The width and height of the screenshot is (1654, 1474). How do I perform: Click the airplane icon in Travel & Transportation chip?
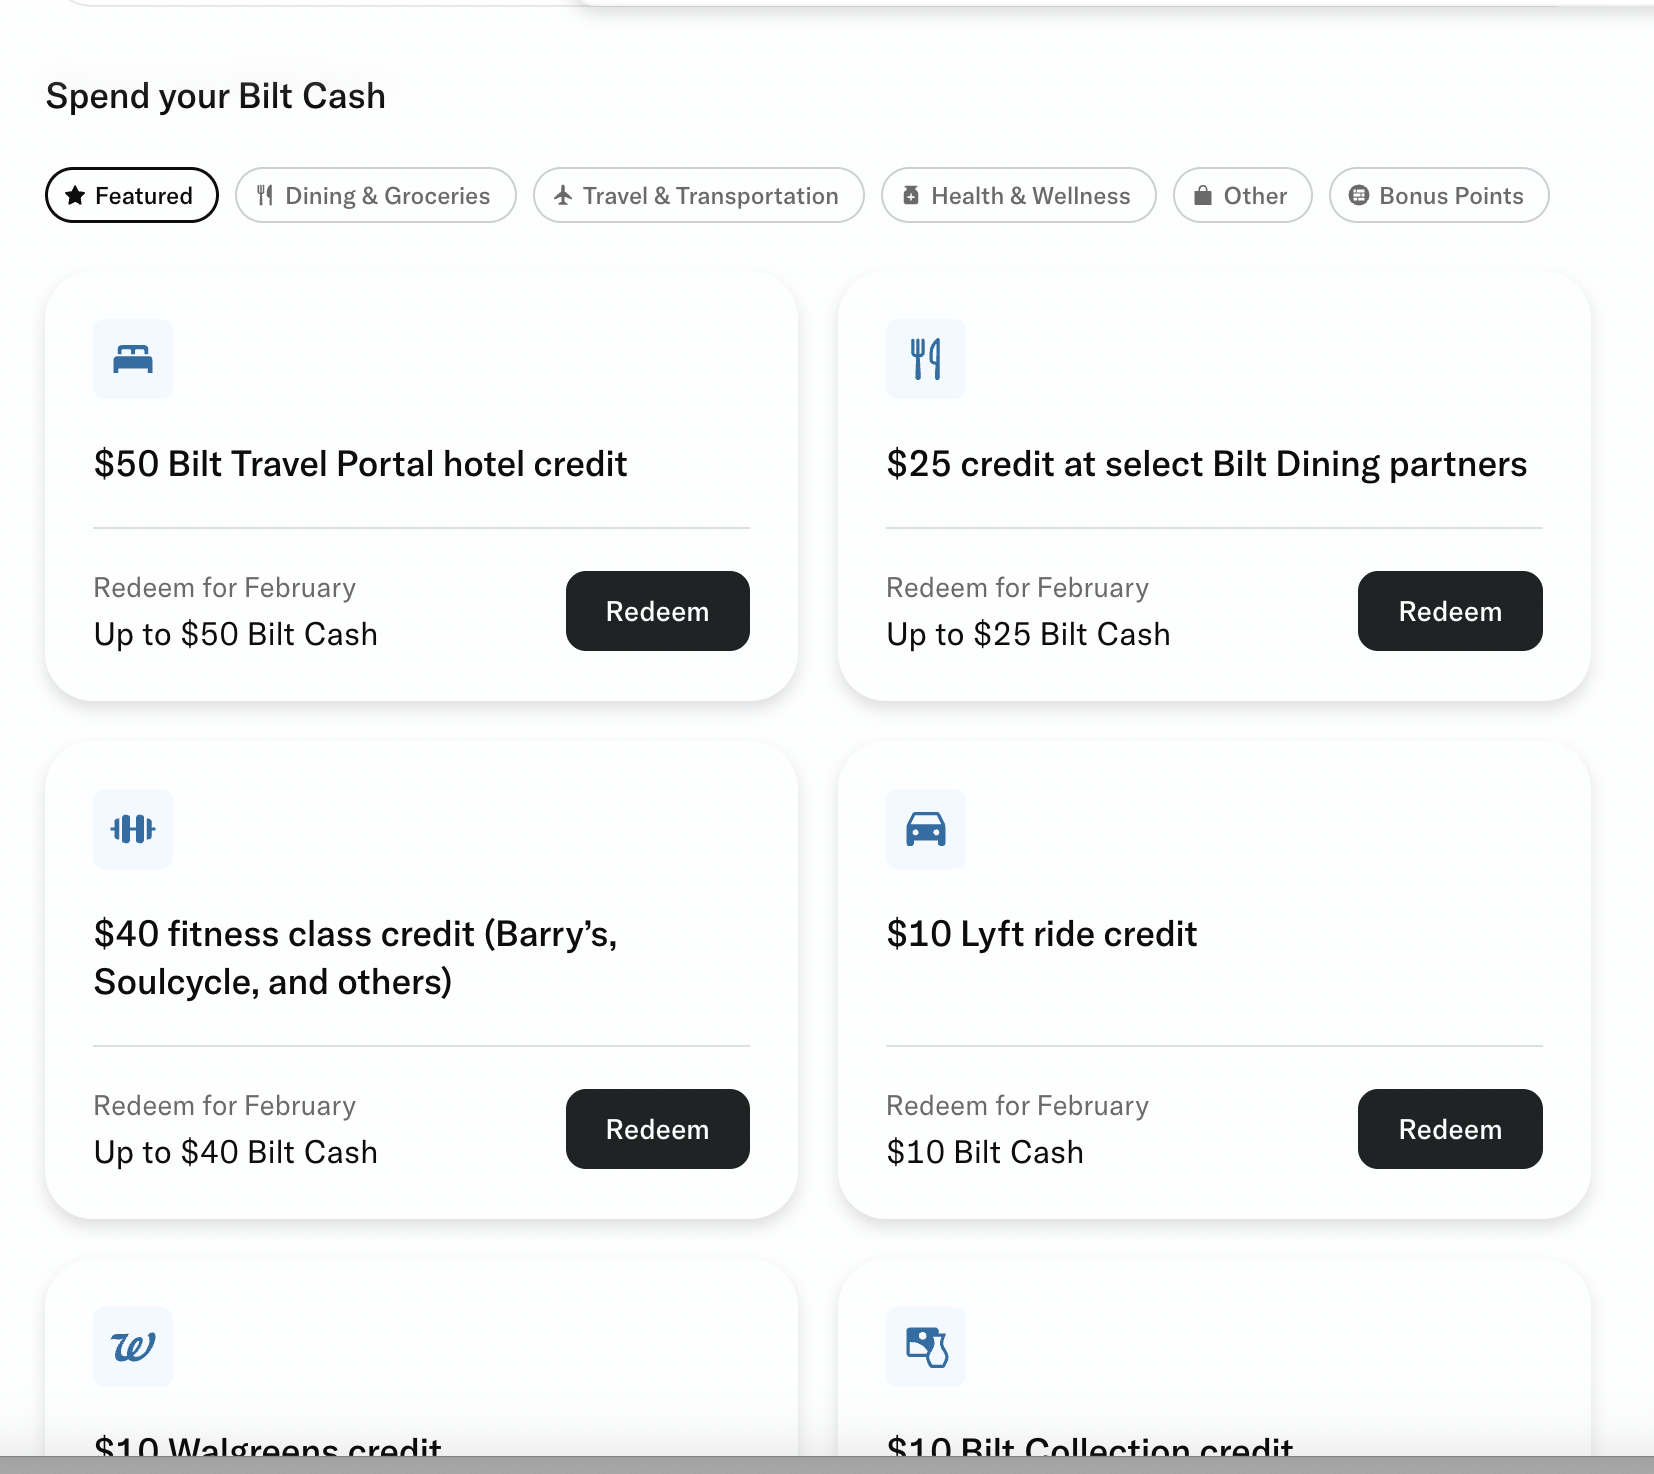coord(564,195)
